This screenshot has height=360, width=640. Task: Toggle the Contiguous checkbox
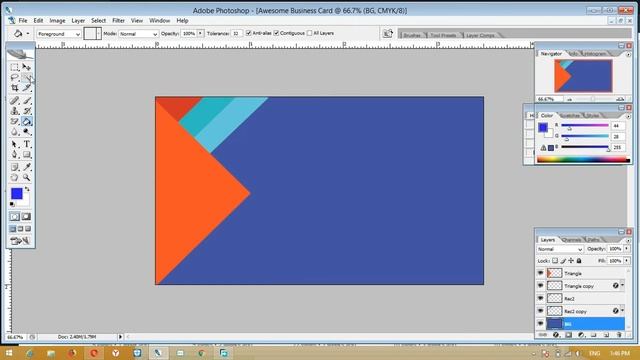click(x=276, y=33)
